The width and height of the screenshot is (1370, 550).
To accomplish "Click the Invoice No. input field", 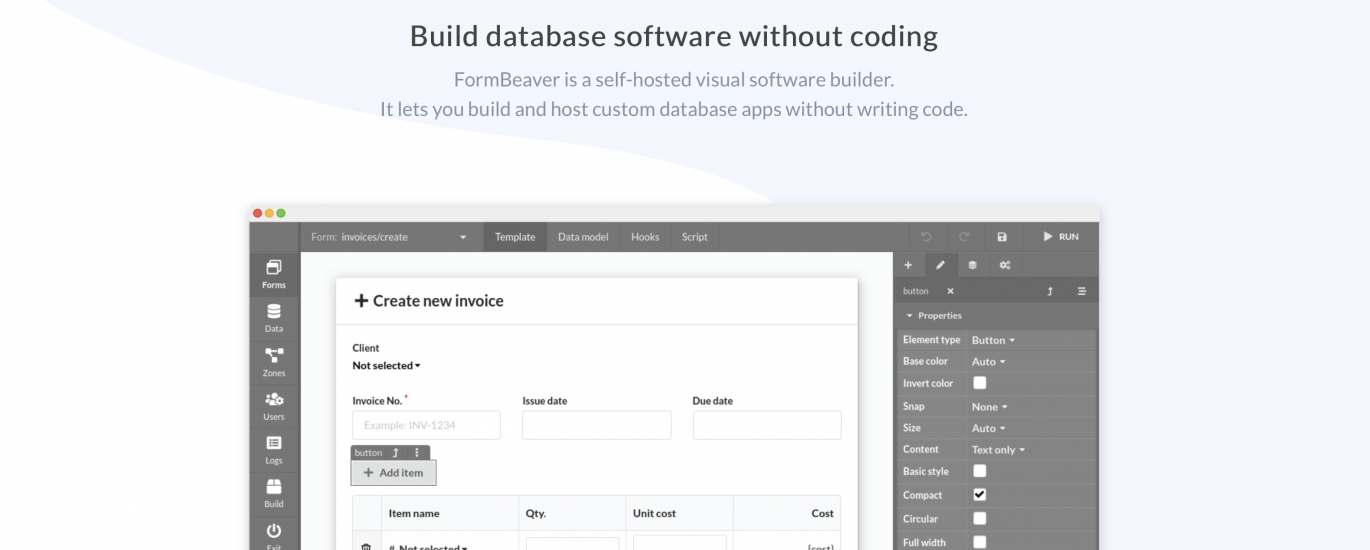I will point(426,425).
